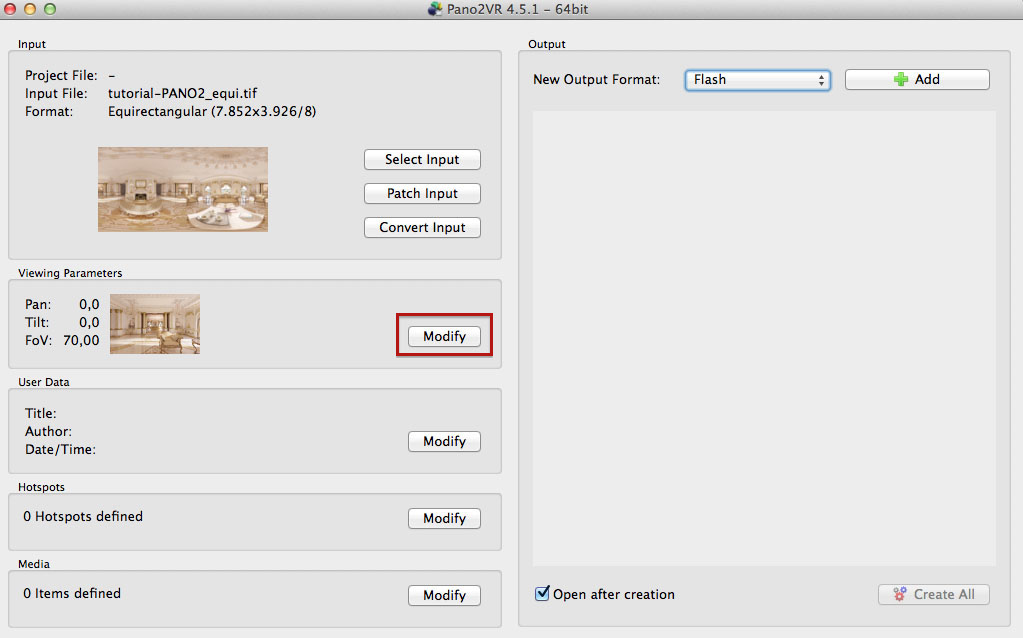Click the red close window button
Viewport: 1023px width, 638px height.
[x=10, y=9]
